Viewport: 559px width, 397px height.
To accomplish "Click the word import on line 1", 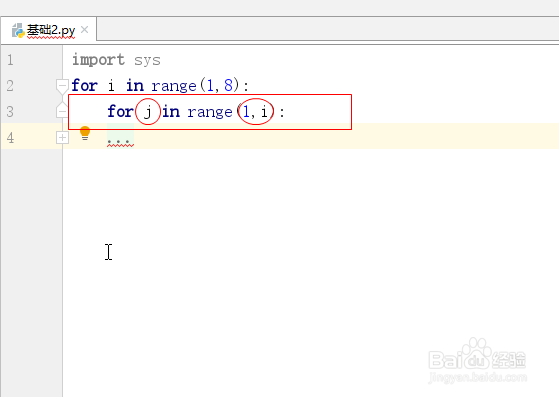I will click(x=98, y=60).
